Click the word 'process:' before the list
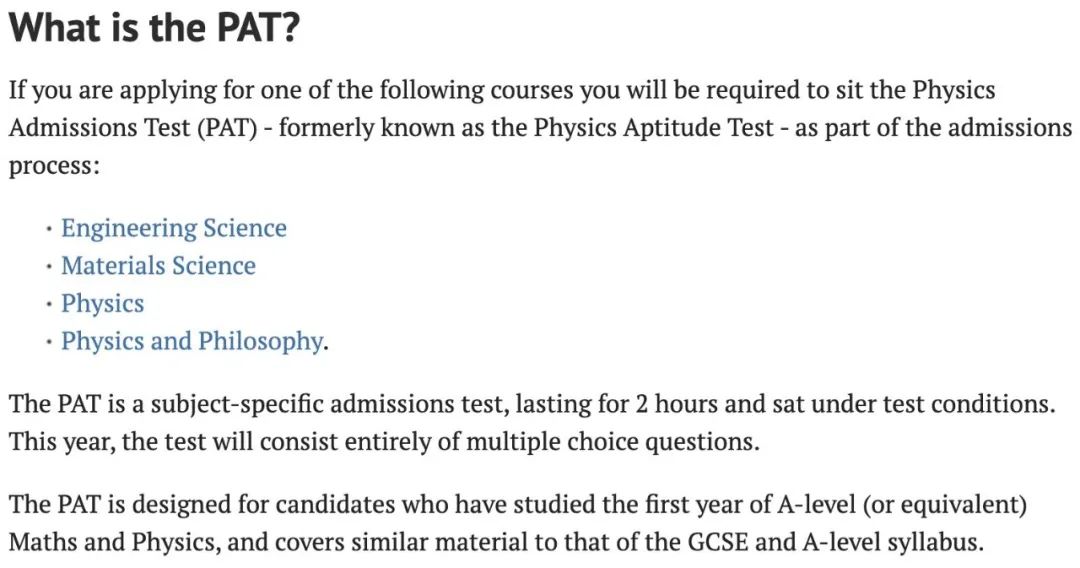The width and height of the screenshot is (1080, 568). click(54, 167)
